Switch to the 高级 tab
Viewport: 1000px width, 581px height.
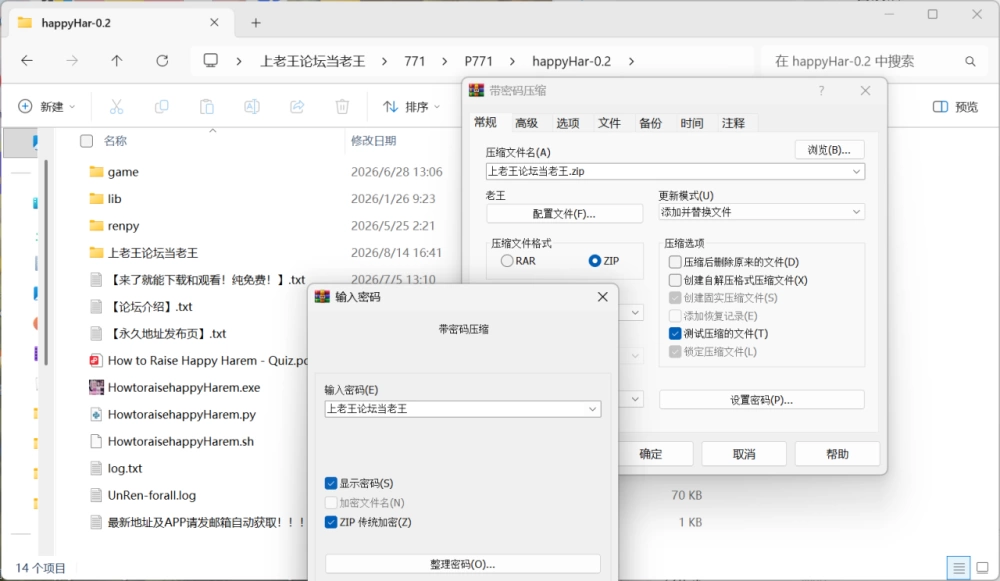pos(526,123)
